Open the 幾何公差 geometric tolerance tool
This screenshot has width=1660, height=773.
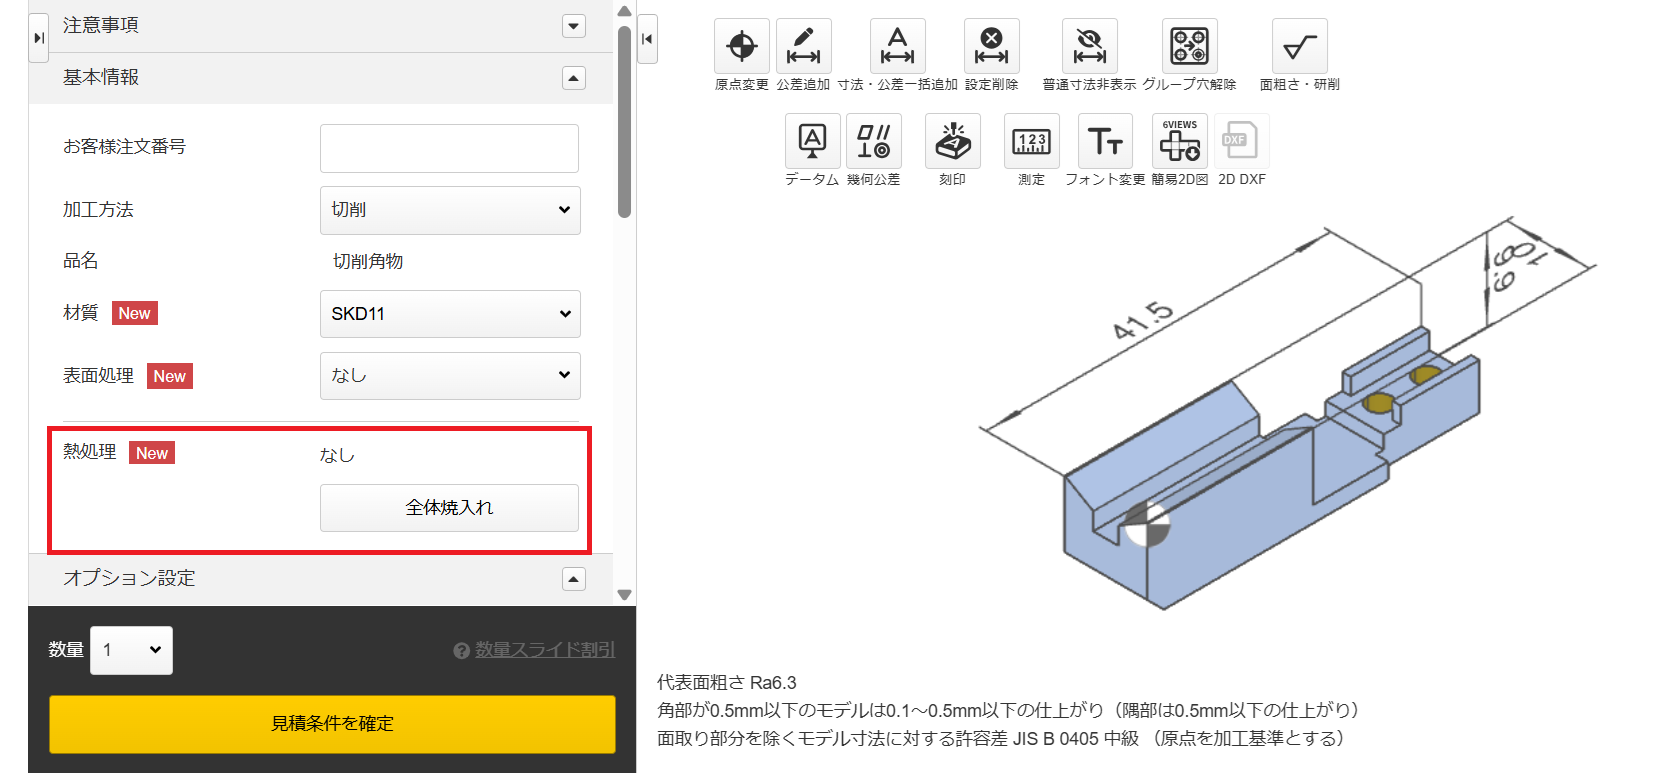click(873, 141)
